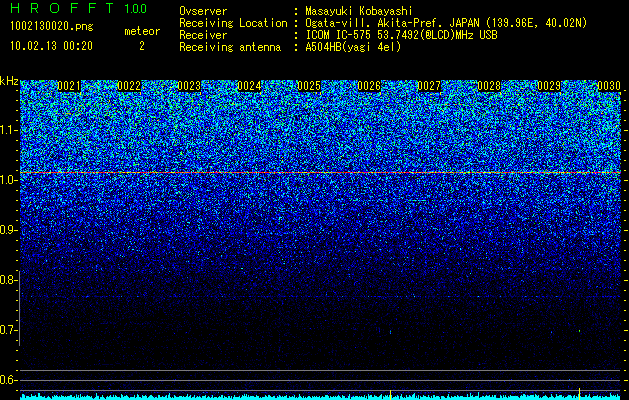Click time marker 0024

click(x=249, y=86)
